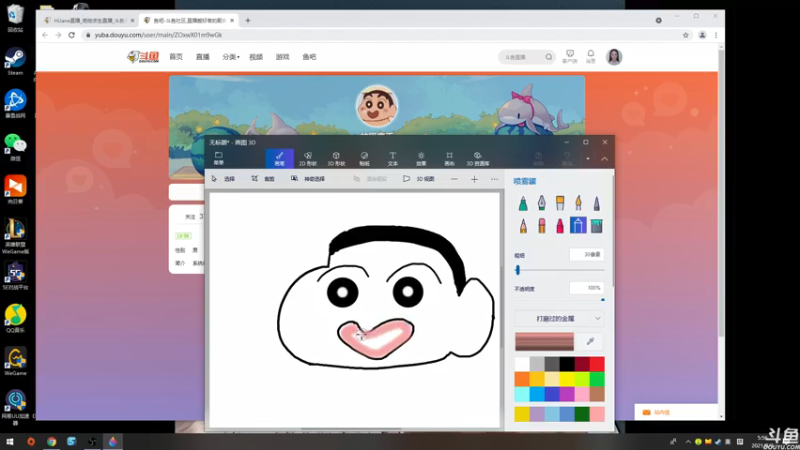Select the Pixel pen tool
The height and width of the screenshot is (450, 800).
click(596, 203)
